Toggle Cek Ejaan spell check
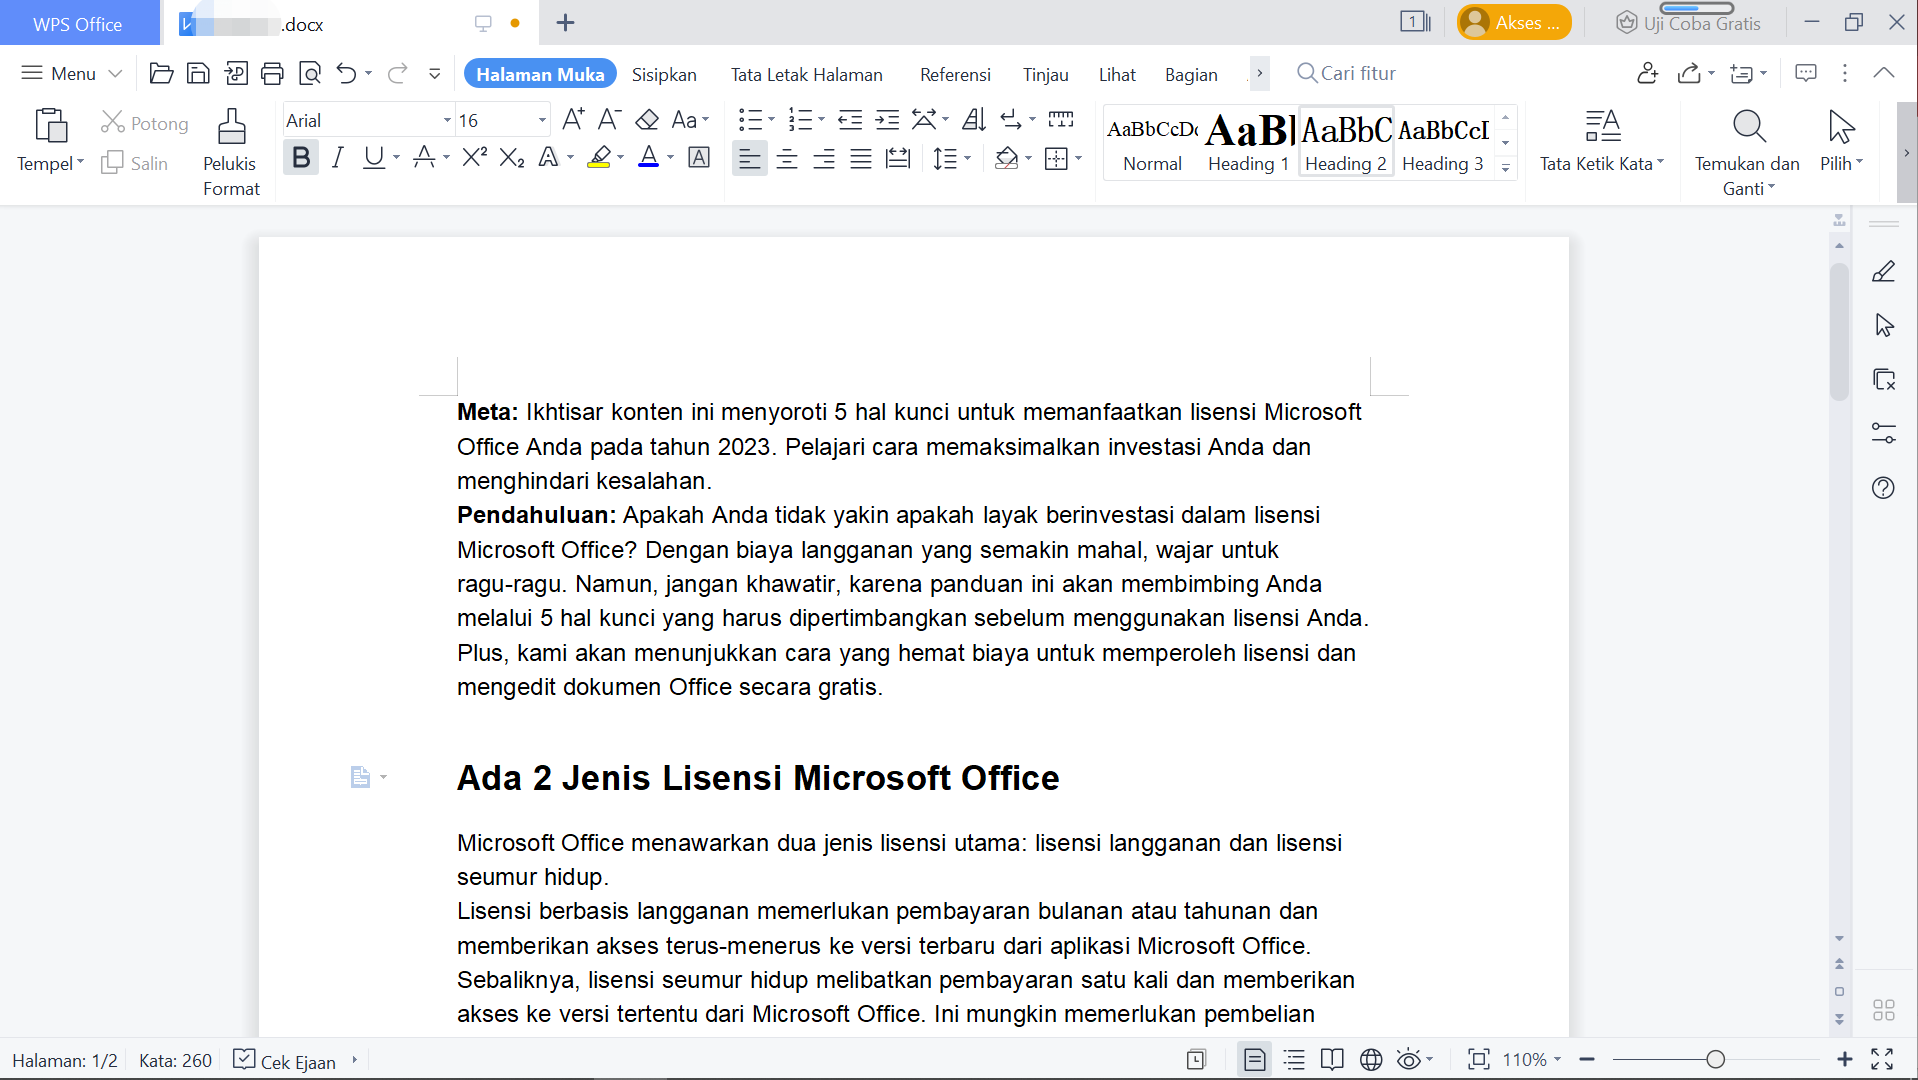 click(285, 1060)
